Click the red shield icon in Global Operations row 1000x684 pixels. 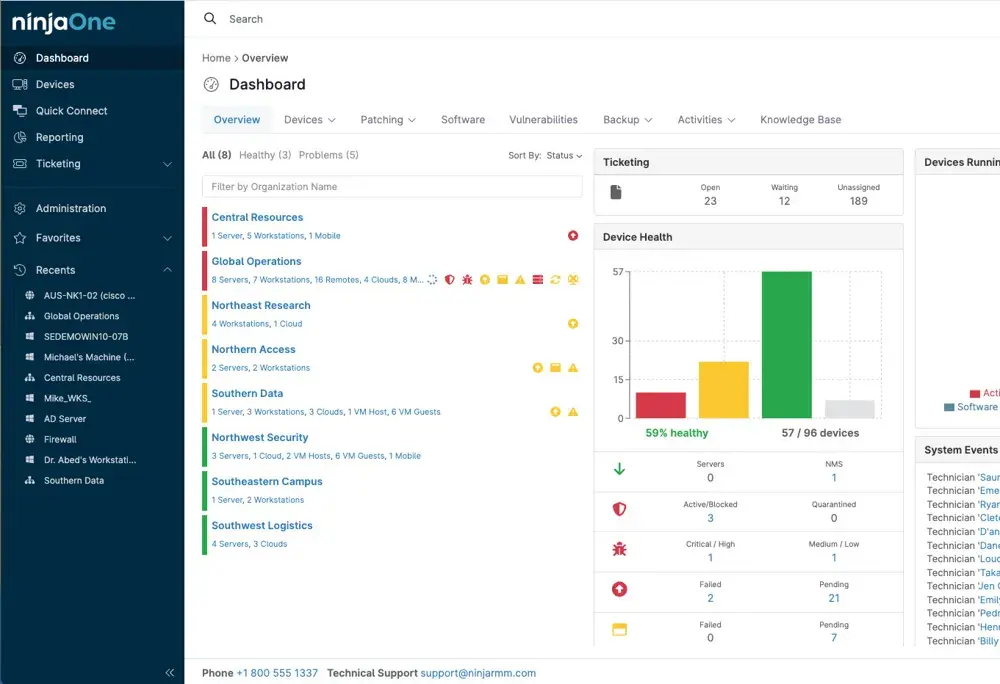point(450,280)
